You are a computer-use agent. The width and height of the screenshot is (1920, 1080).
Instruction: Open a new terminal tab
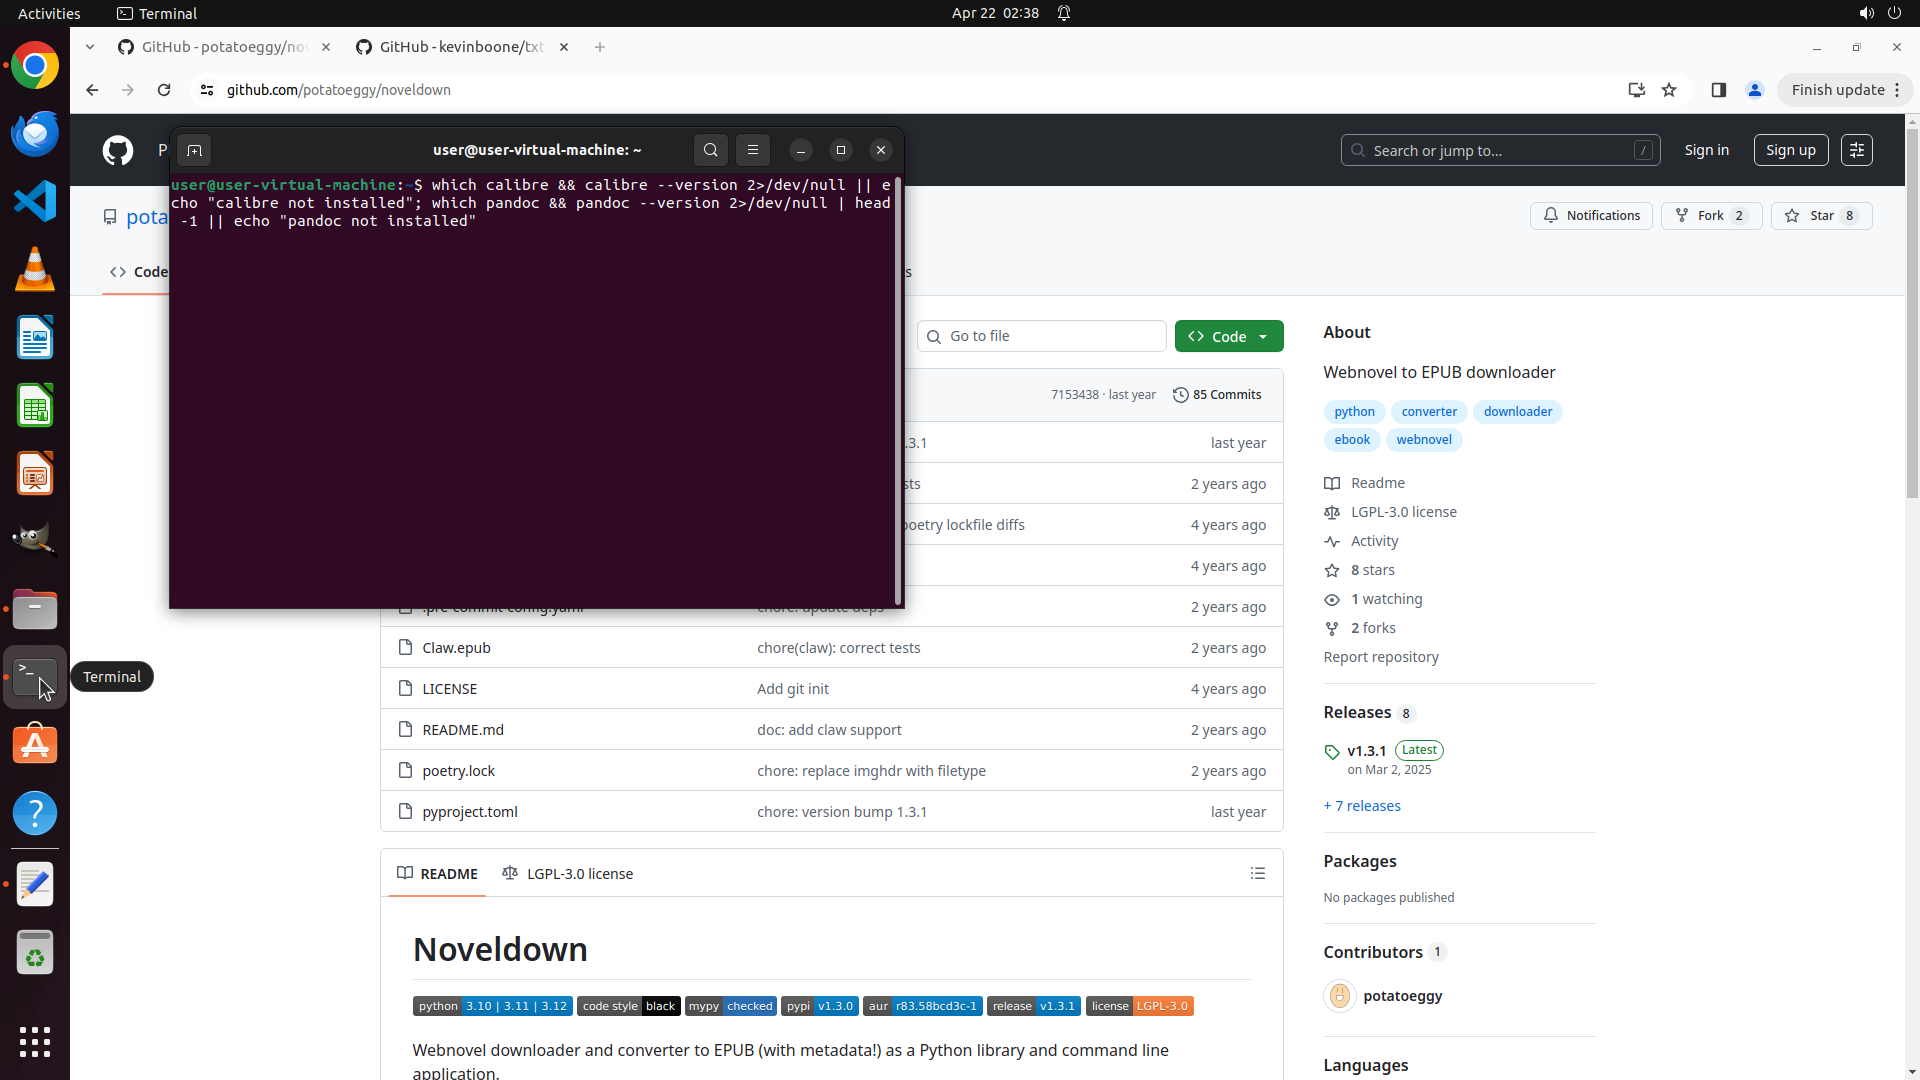pos(194,150)
